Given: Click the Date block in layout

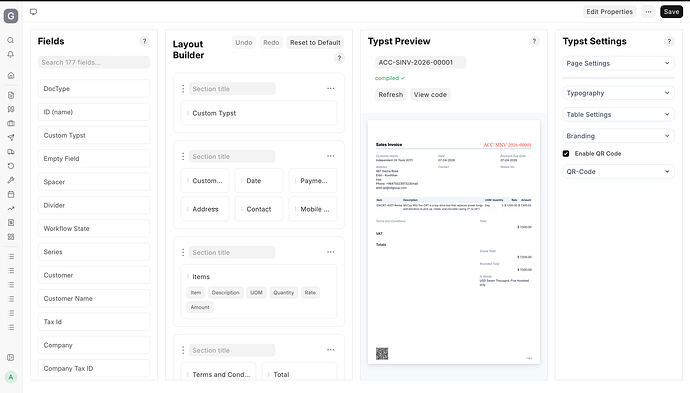Looking at the screenshot, I should 259,180.
